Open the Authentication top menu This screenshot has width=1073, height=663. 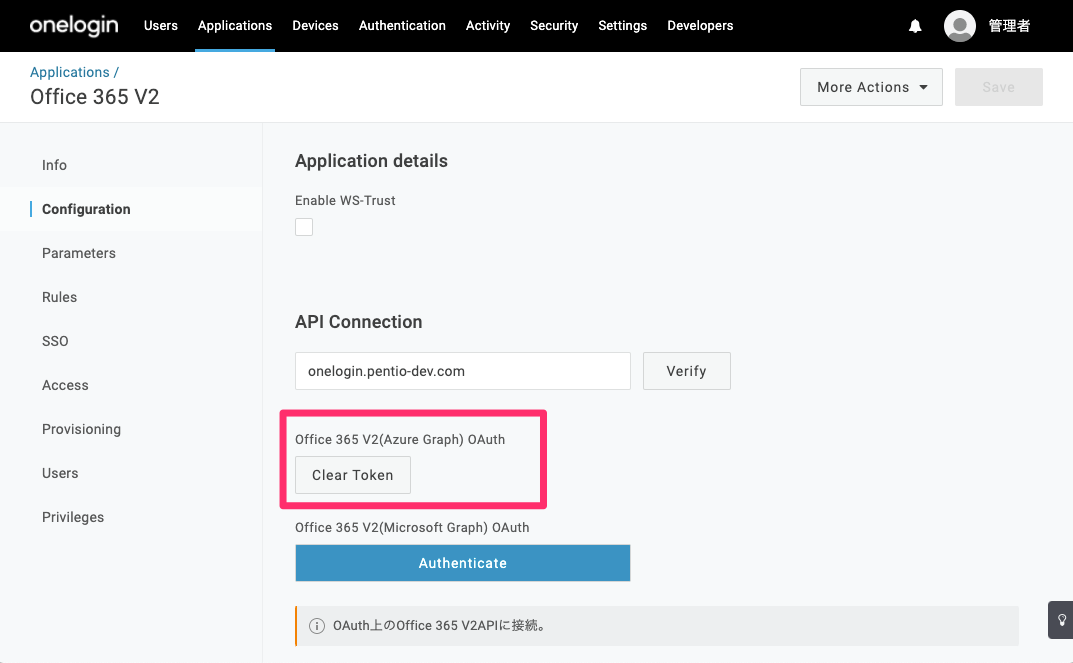pos(402,25)
